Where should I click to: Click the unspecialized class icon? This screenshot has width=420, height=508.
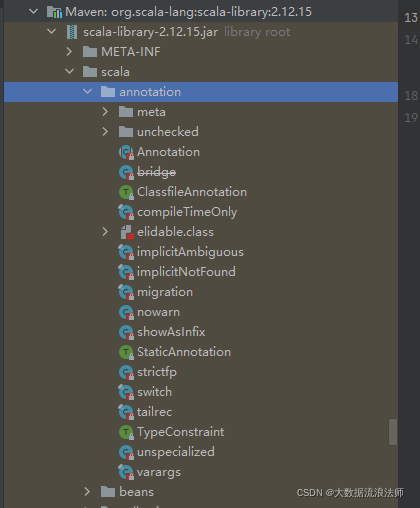coord(126,452)
